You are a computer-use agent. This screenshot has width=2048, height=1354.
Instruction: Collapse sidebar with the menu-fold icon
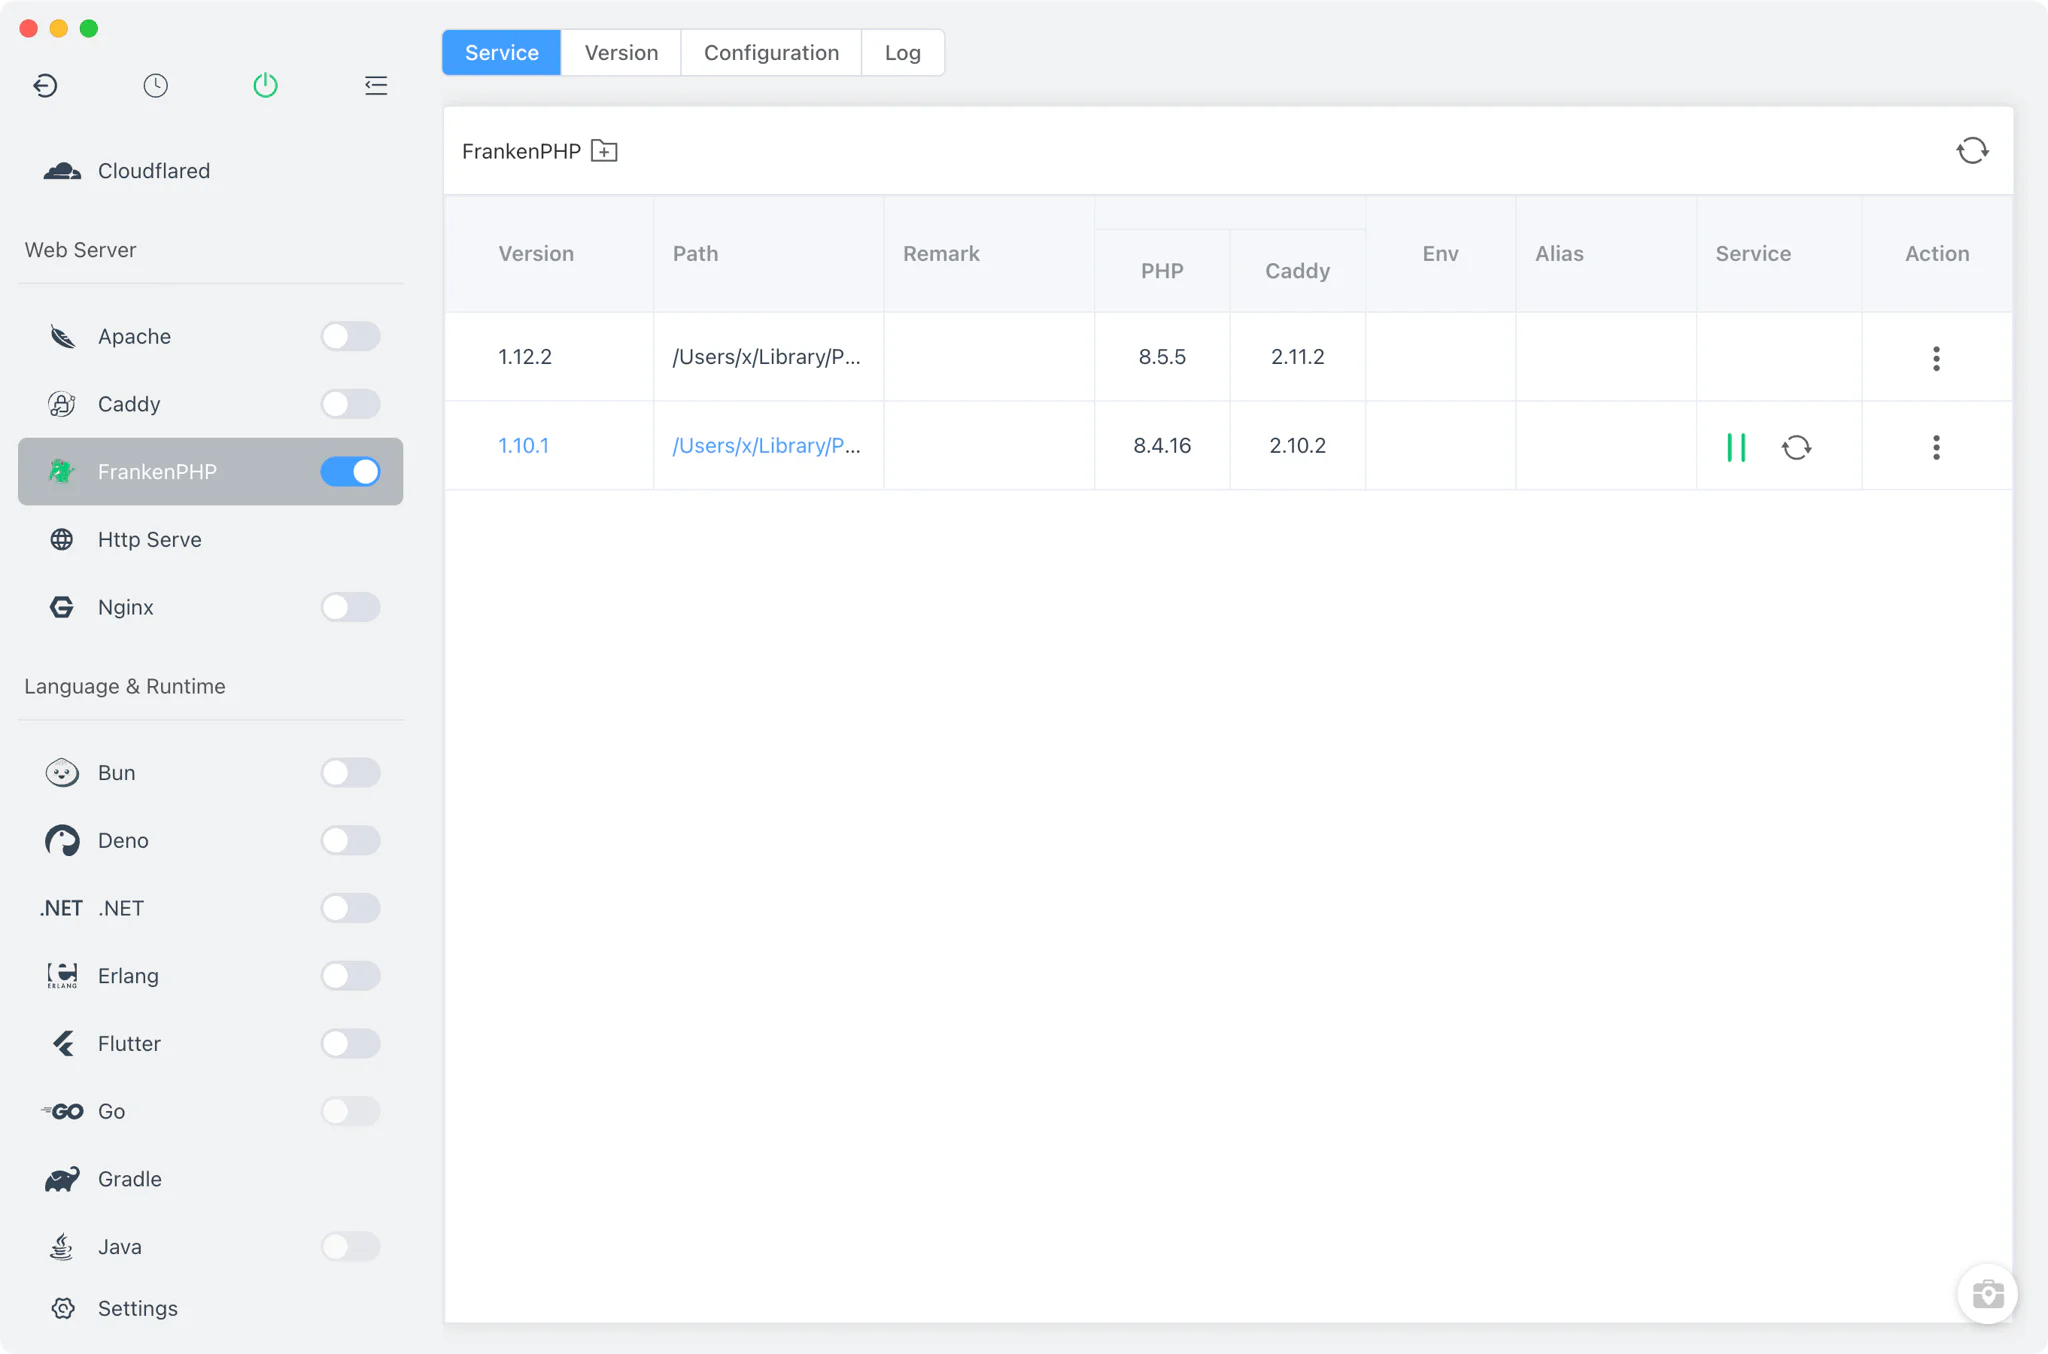(x=376, y=85)
